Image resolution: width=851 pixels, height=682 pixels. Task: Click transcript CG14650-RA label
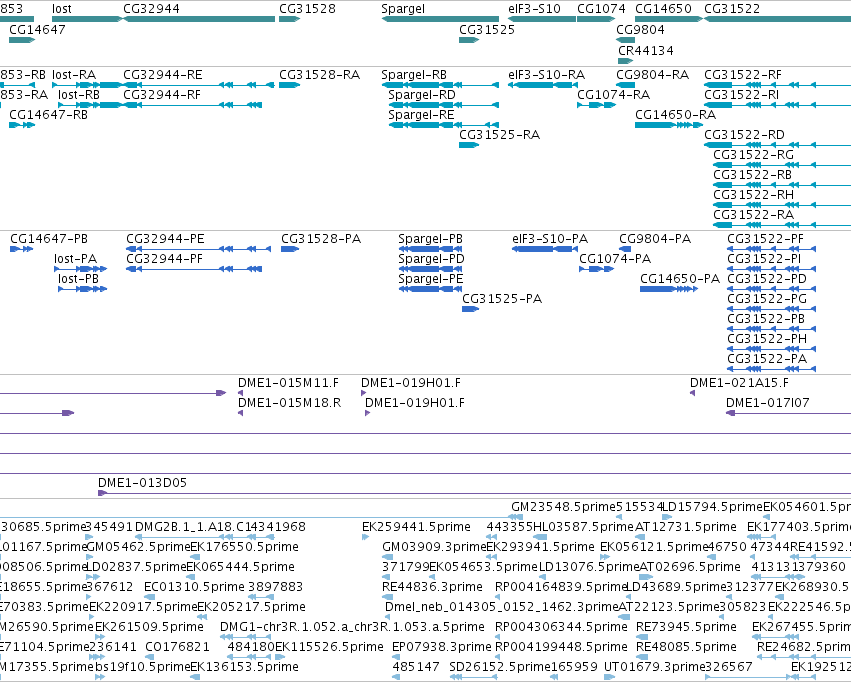pyautogui.click(x=676, y=114)
